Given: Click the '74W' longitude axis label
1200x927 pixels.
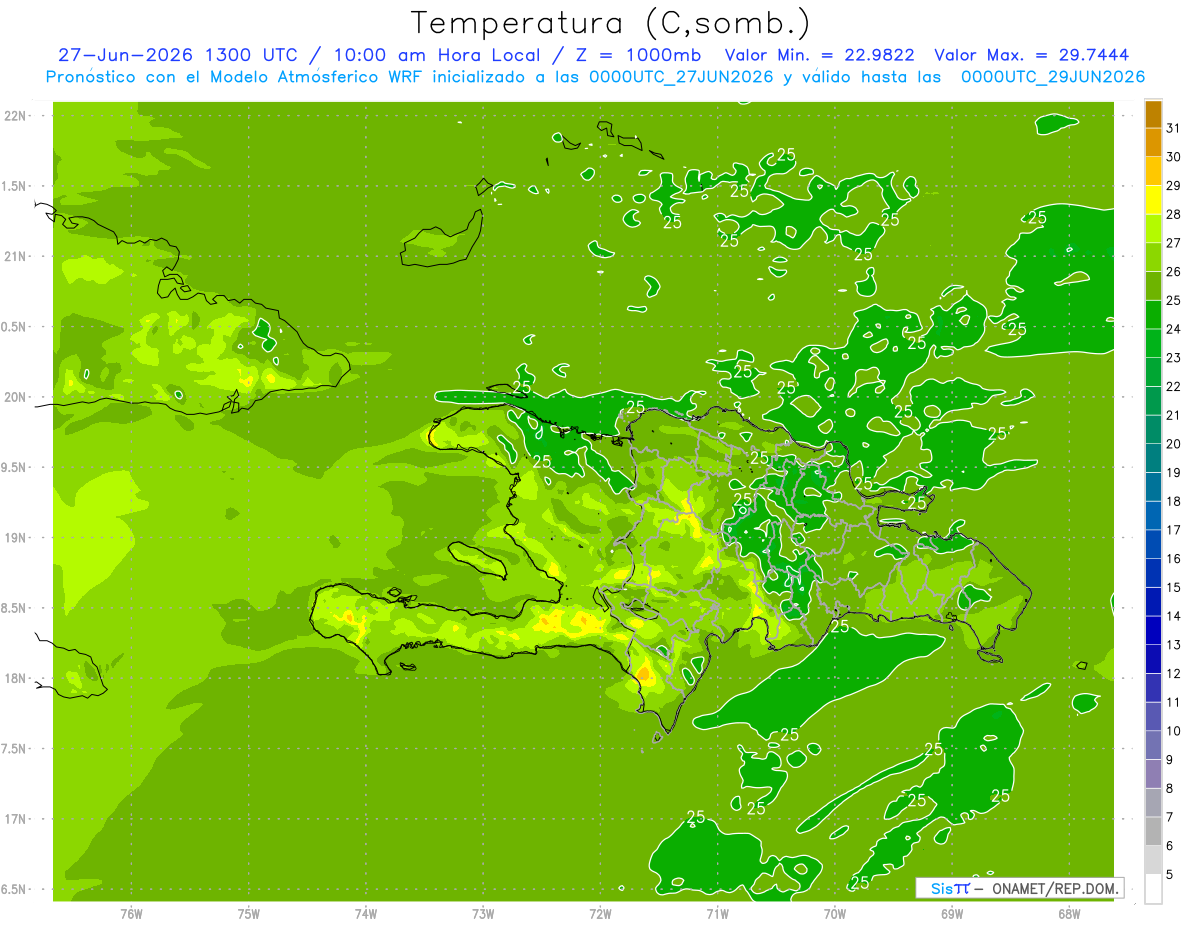Looking at the screenshot, I should (x=366, y=913).
